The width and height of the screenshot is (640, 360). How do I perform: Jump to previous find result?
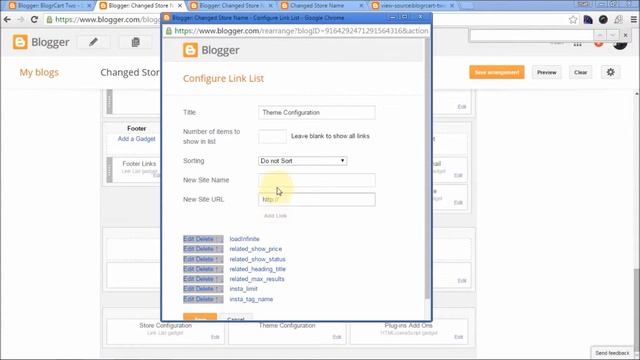600,35
